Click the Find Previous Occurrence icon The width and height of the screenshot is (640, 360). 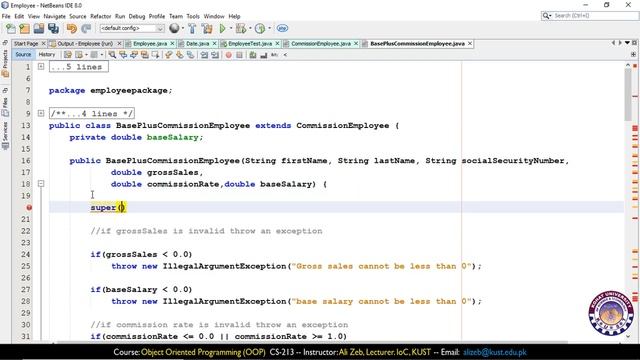123,54
